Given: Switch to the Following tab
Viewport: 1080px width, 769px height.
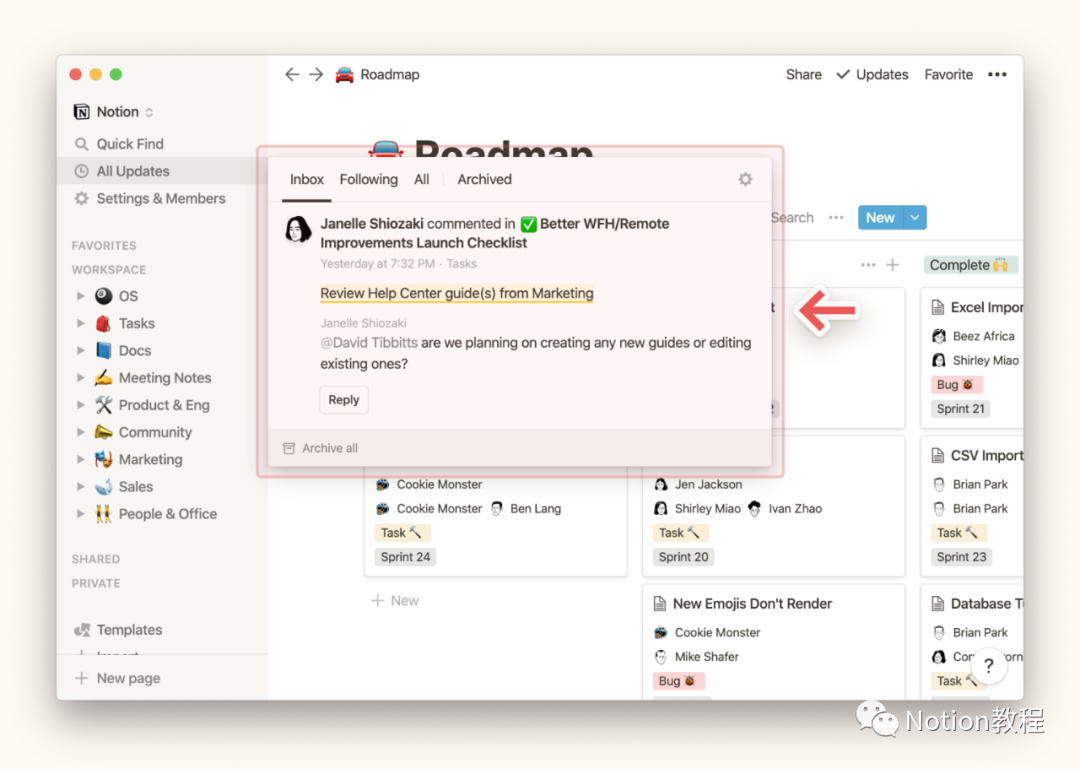Looking at the screenshot, I should pos(368,180).
